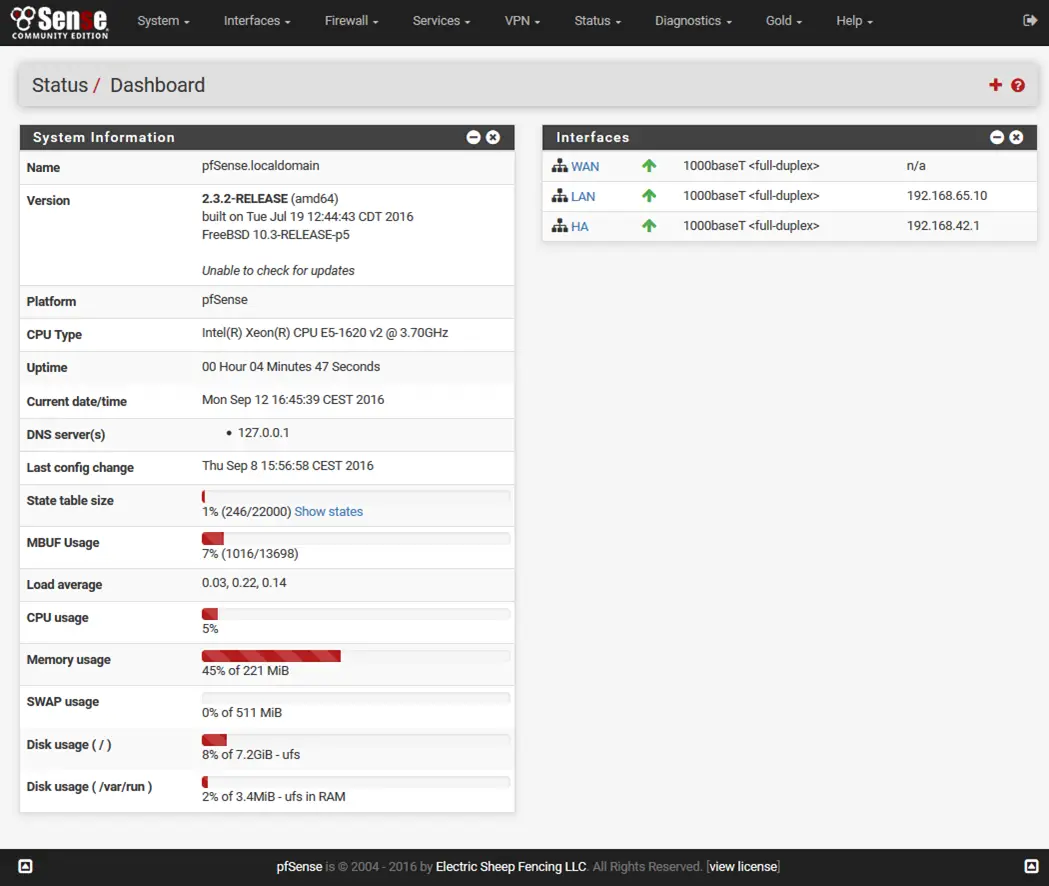
Task: Open the WAN interface link
Action: point(585,167)
